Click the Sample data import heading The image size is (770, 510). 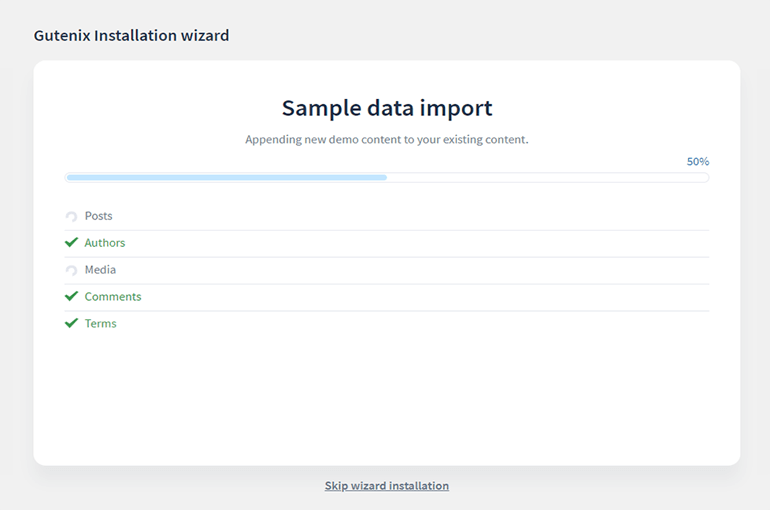pyautogui.click(x=387, y=108)
